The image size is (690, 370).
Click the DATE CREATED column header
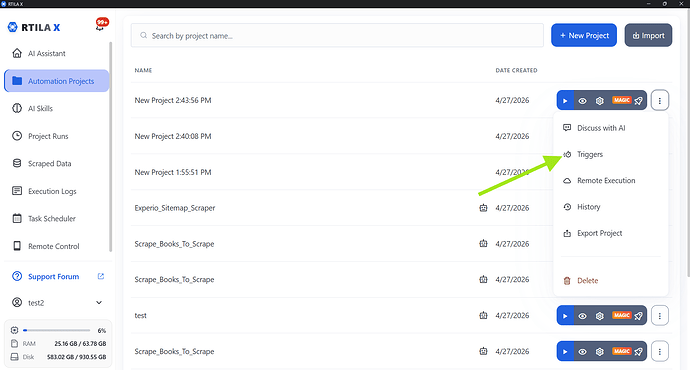[x=516, y=70]
